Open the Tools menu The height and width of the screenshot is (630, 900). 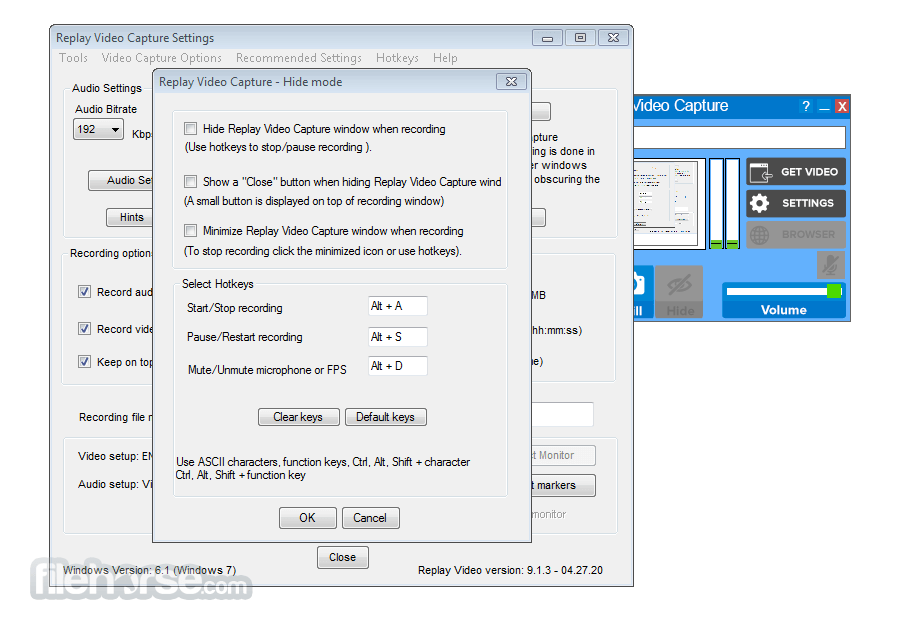pyautogui.click(x=73, y=58)
